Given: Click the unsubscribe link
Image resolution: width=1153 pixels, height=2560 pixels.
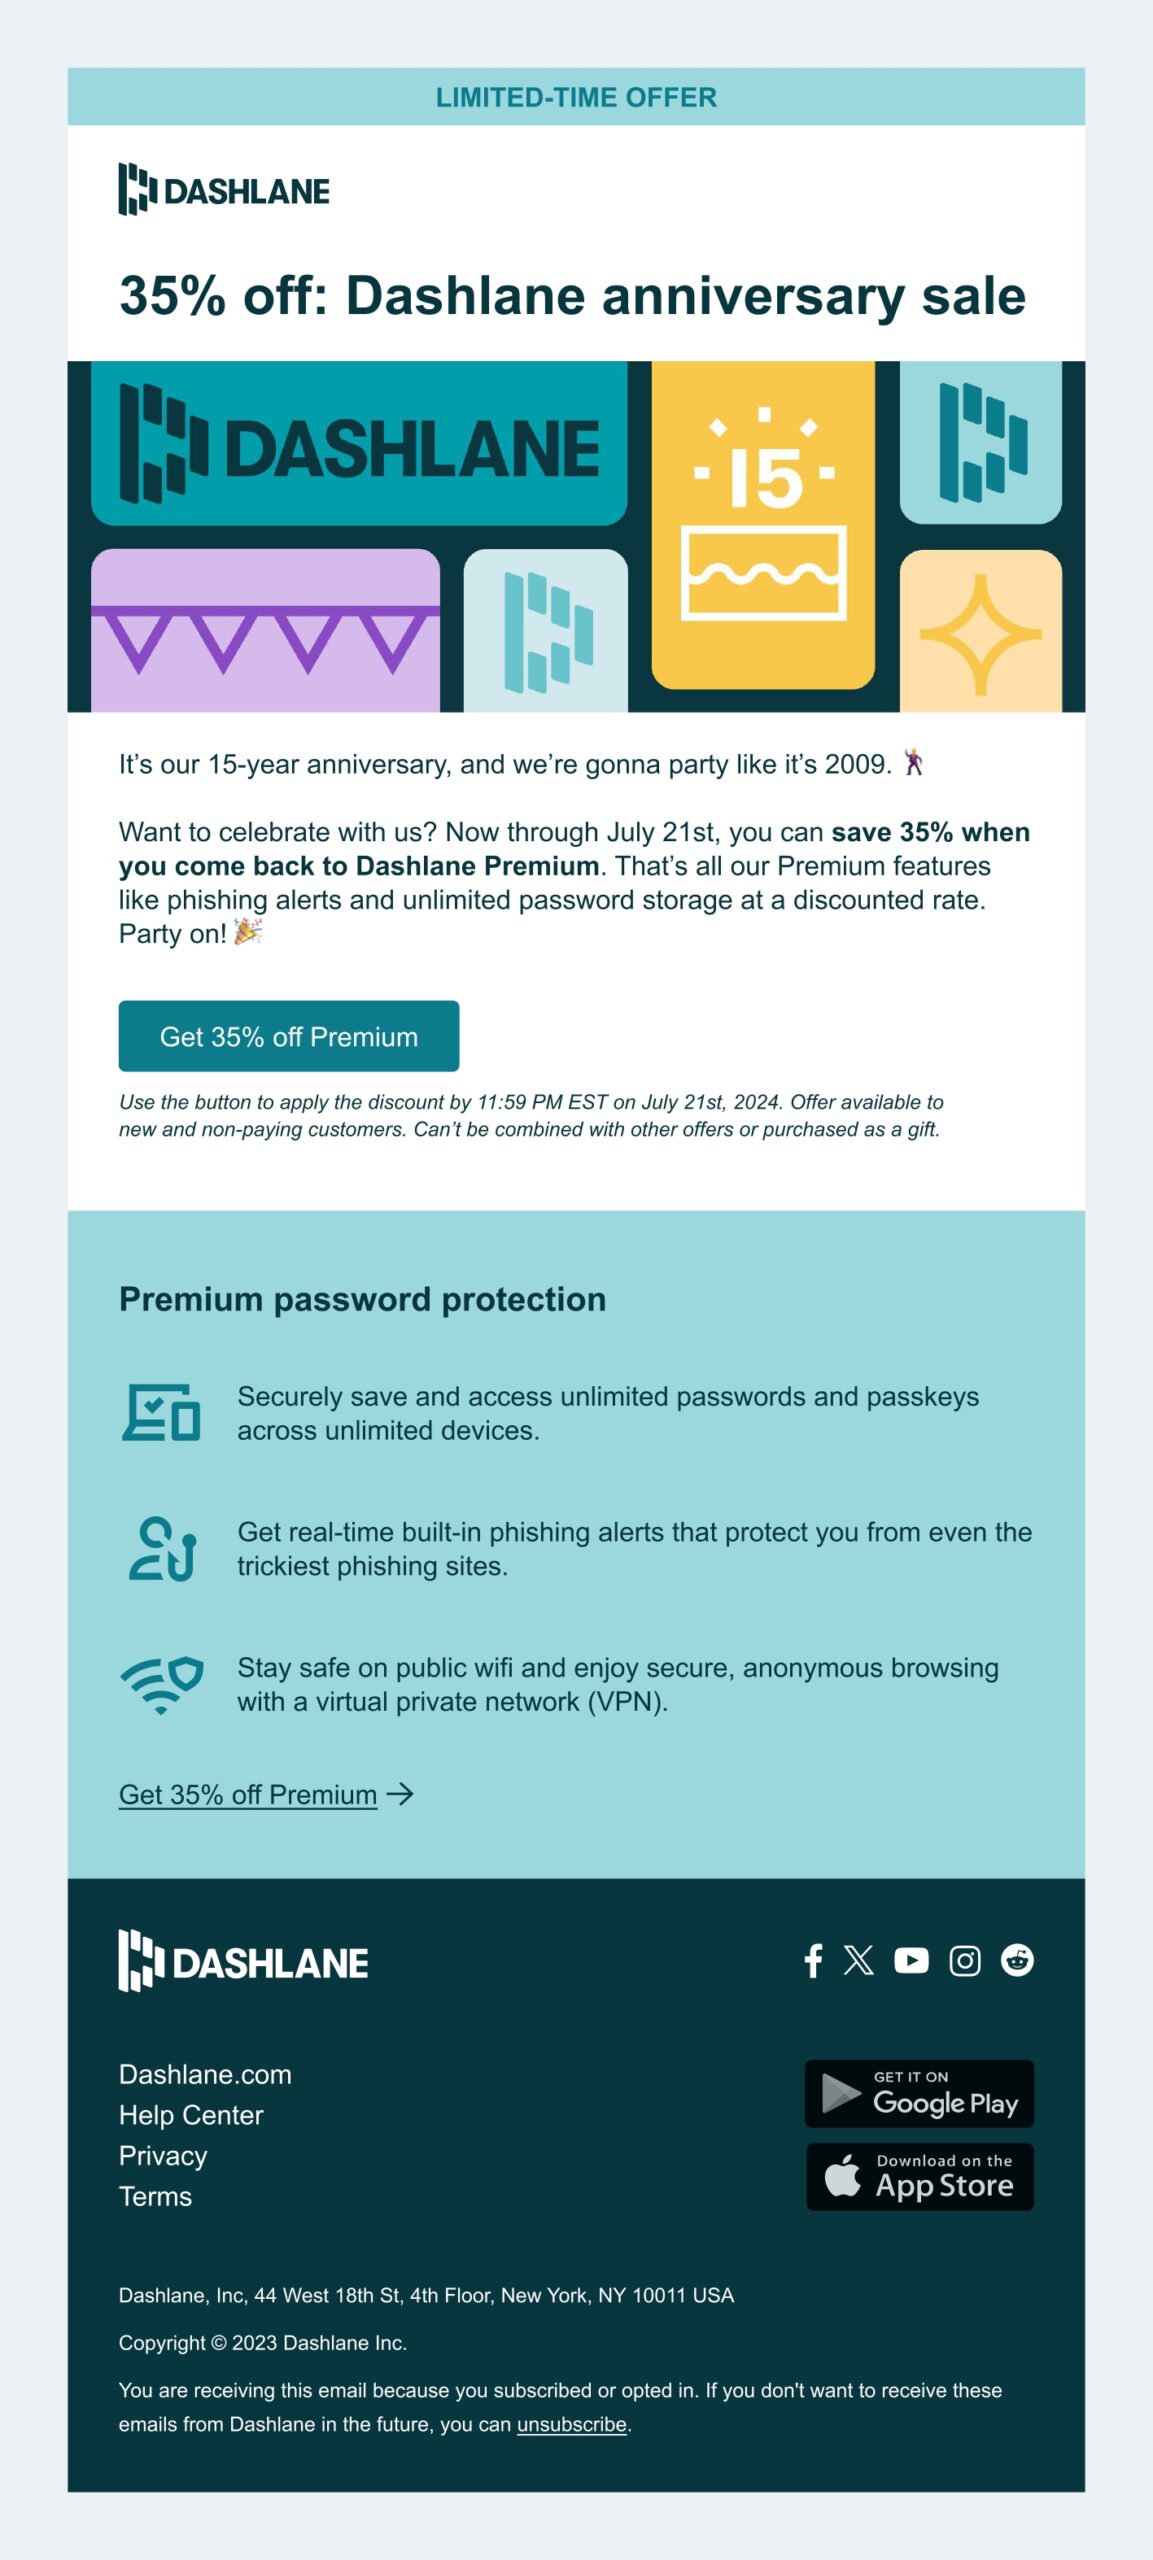Looking at the screenshot, I should 571,2424.
